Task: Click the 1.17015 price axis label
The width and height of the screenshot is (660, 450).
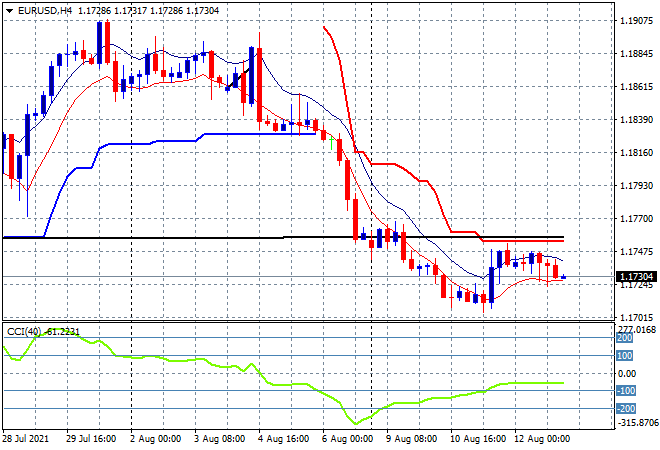Action: 637,318
